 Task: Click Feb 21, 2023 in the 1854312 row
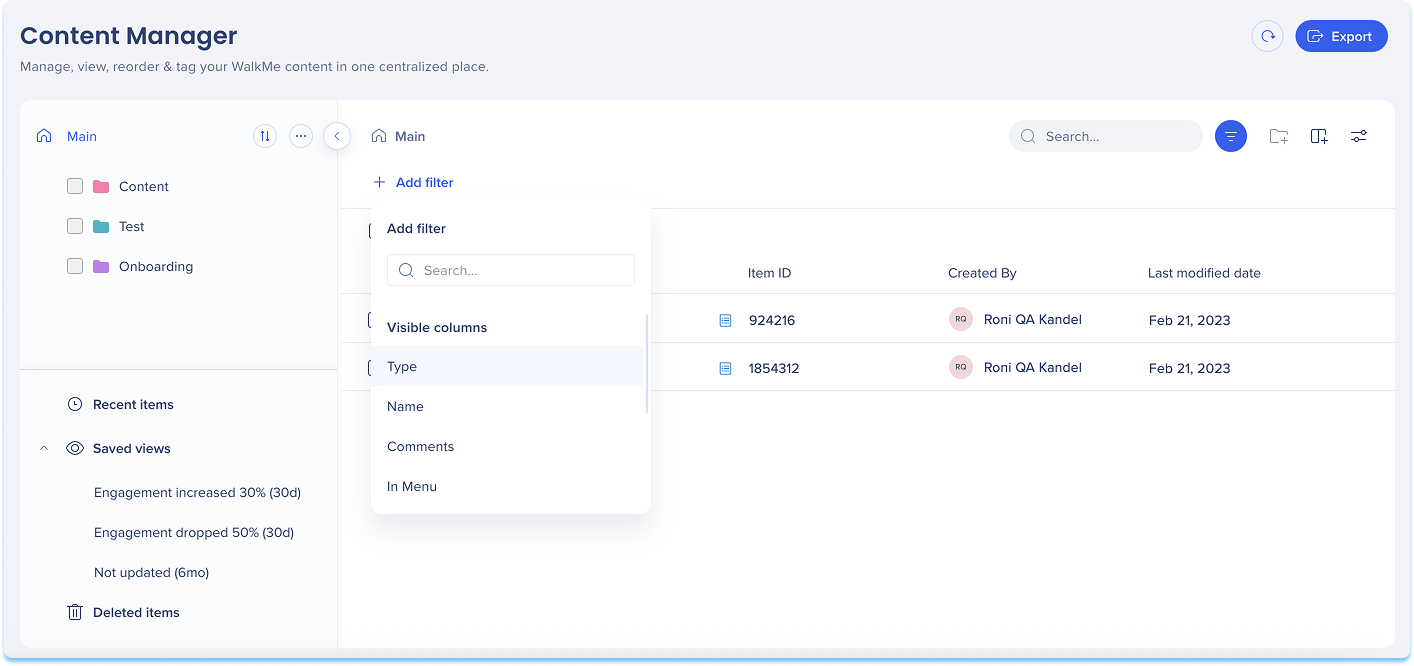click(1190, 368)
